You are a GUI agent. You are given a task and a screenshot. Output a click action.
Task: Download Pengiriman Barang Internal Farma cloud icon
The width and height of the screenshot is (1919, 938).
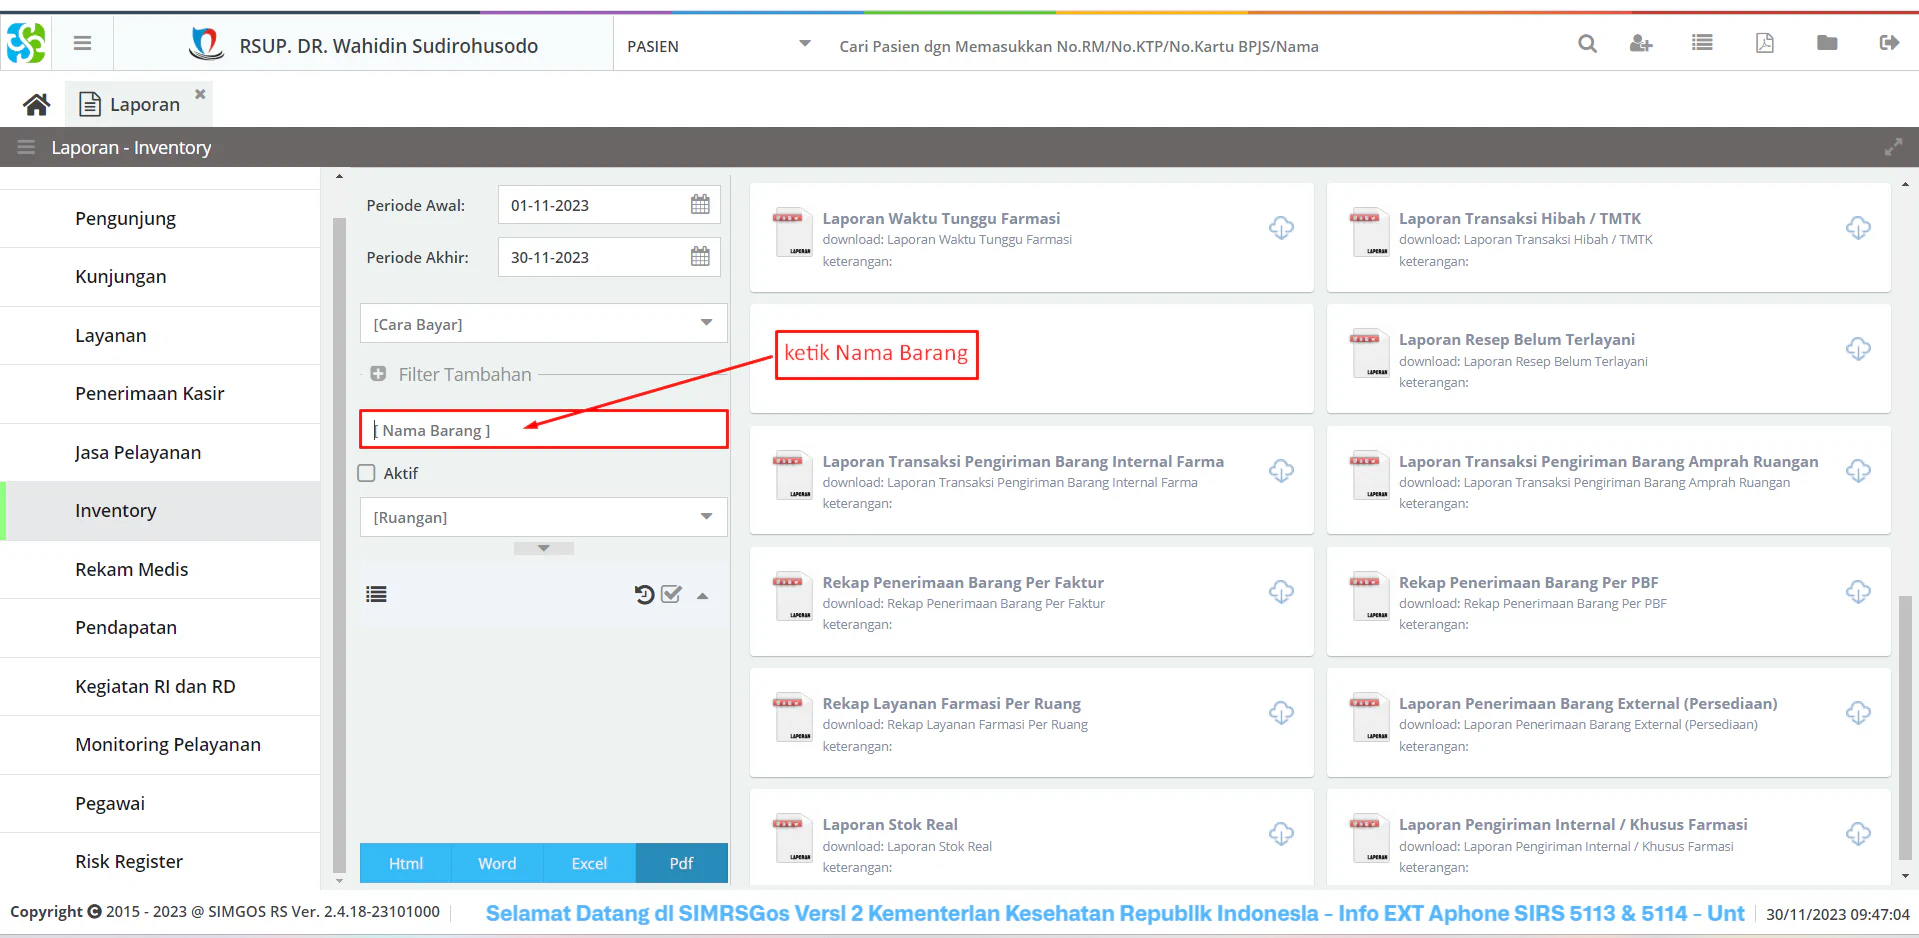pos(1281,471)
